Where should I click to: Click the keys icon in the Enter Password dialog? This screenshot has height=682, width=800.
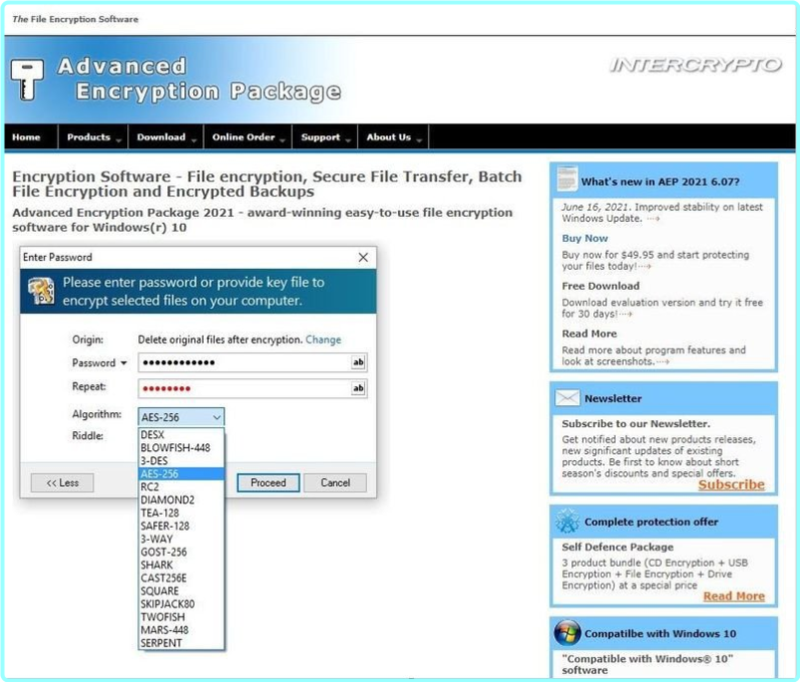41,291
